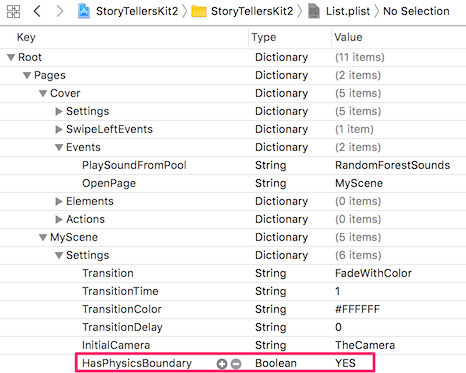466x373 pixels.
Task: Collapse the Events dictionary
Action: pyautogui.click(x=59, y=147)
